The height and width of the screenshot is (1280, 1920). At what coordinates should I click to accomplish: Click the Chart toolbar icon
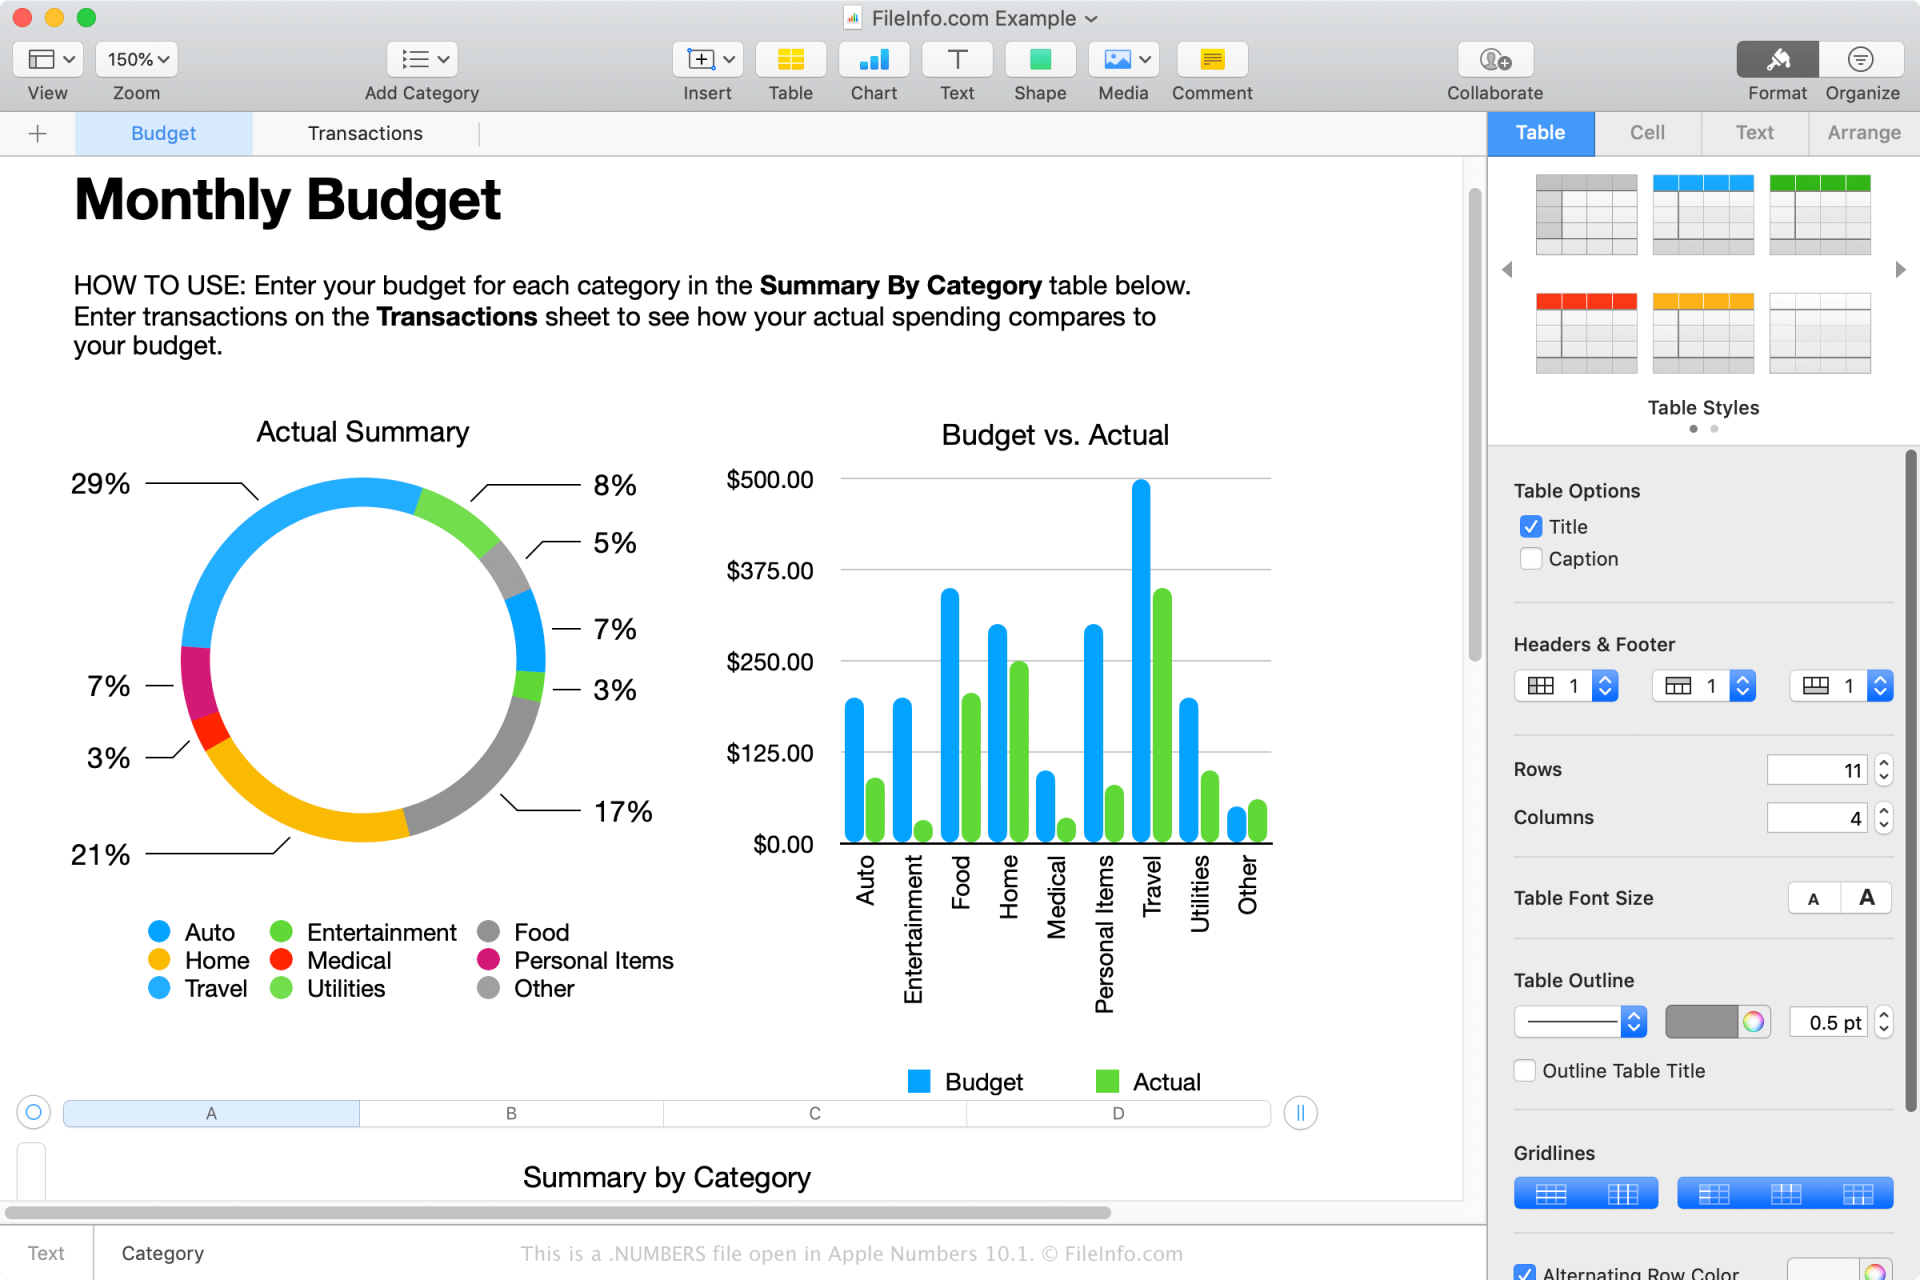click(x=873, y=60)
